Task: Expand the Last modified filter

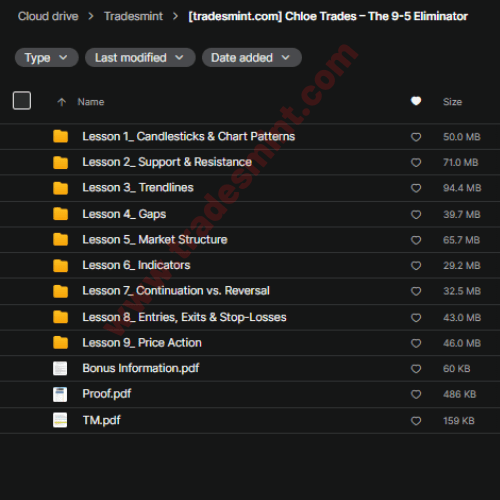Action: pos(140,58)
